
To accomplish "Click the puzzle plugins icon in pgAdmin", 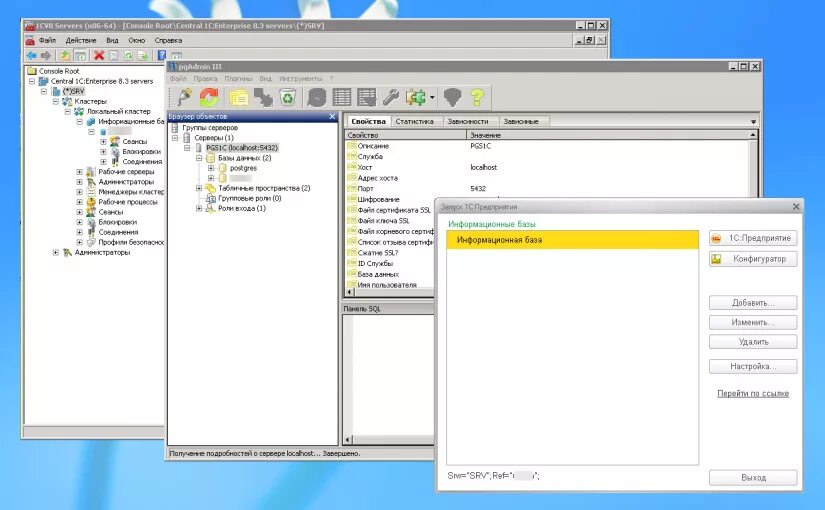I will coord(416,97).
